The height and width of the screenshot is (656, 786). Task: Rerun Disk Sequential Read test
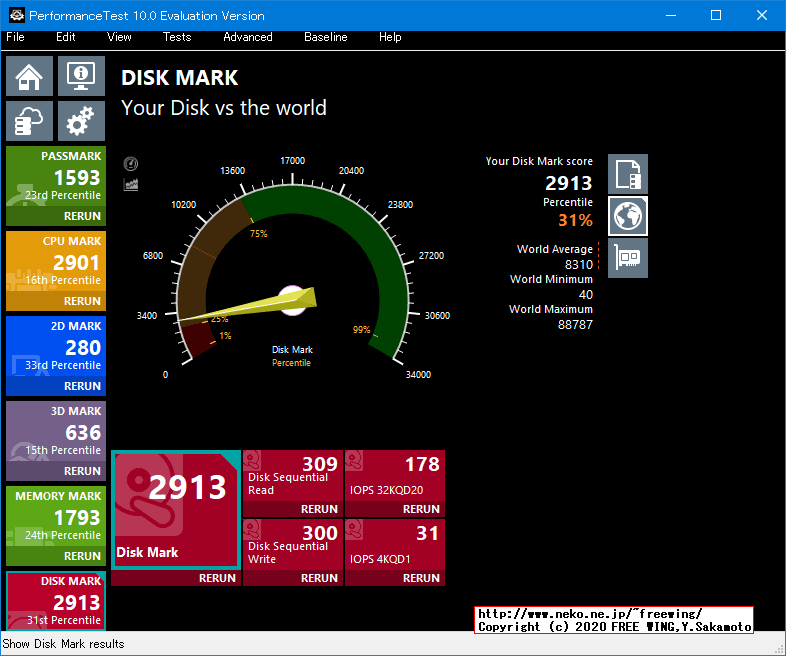[x=319, y=509]
